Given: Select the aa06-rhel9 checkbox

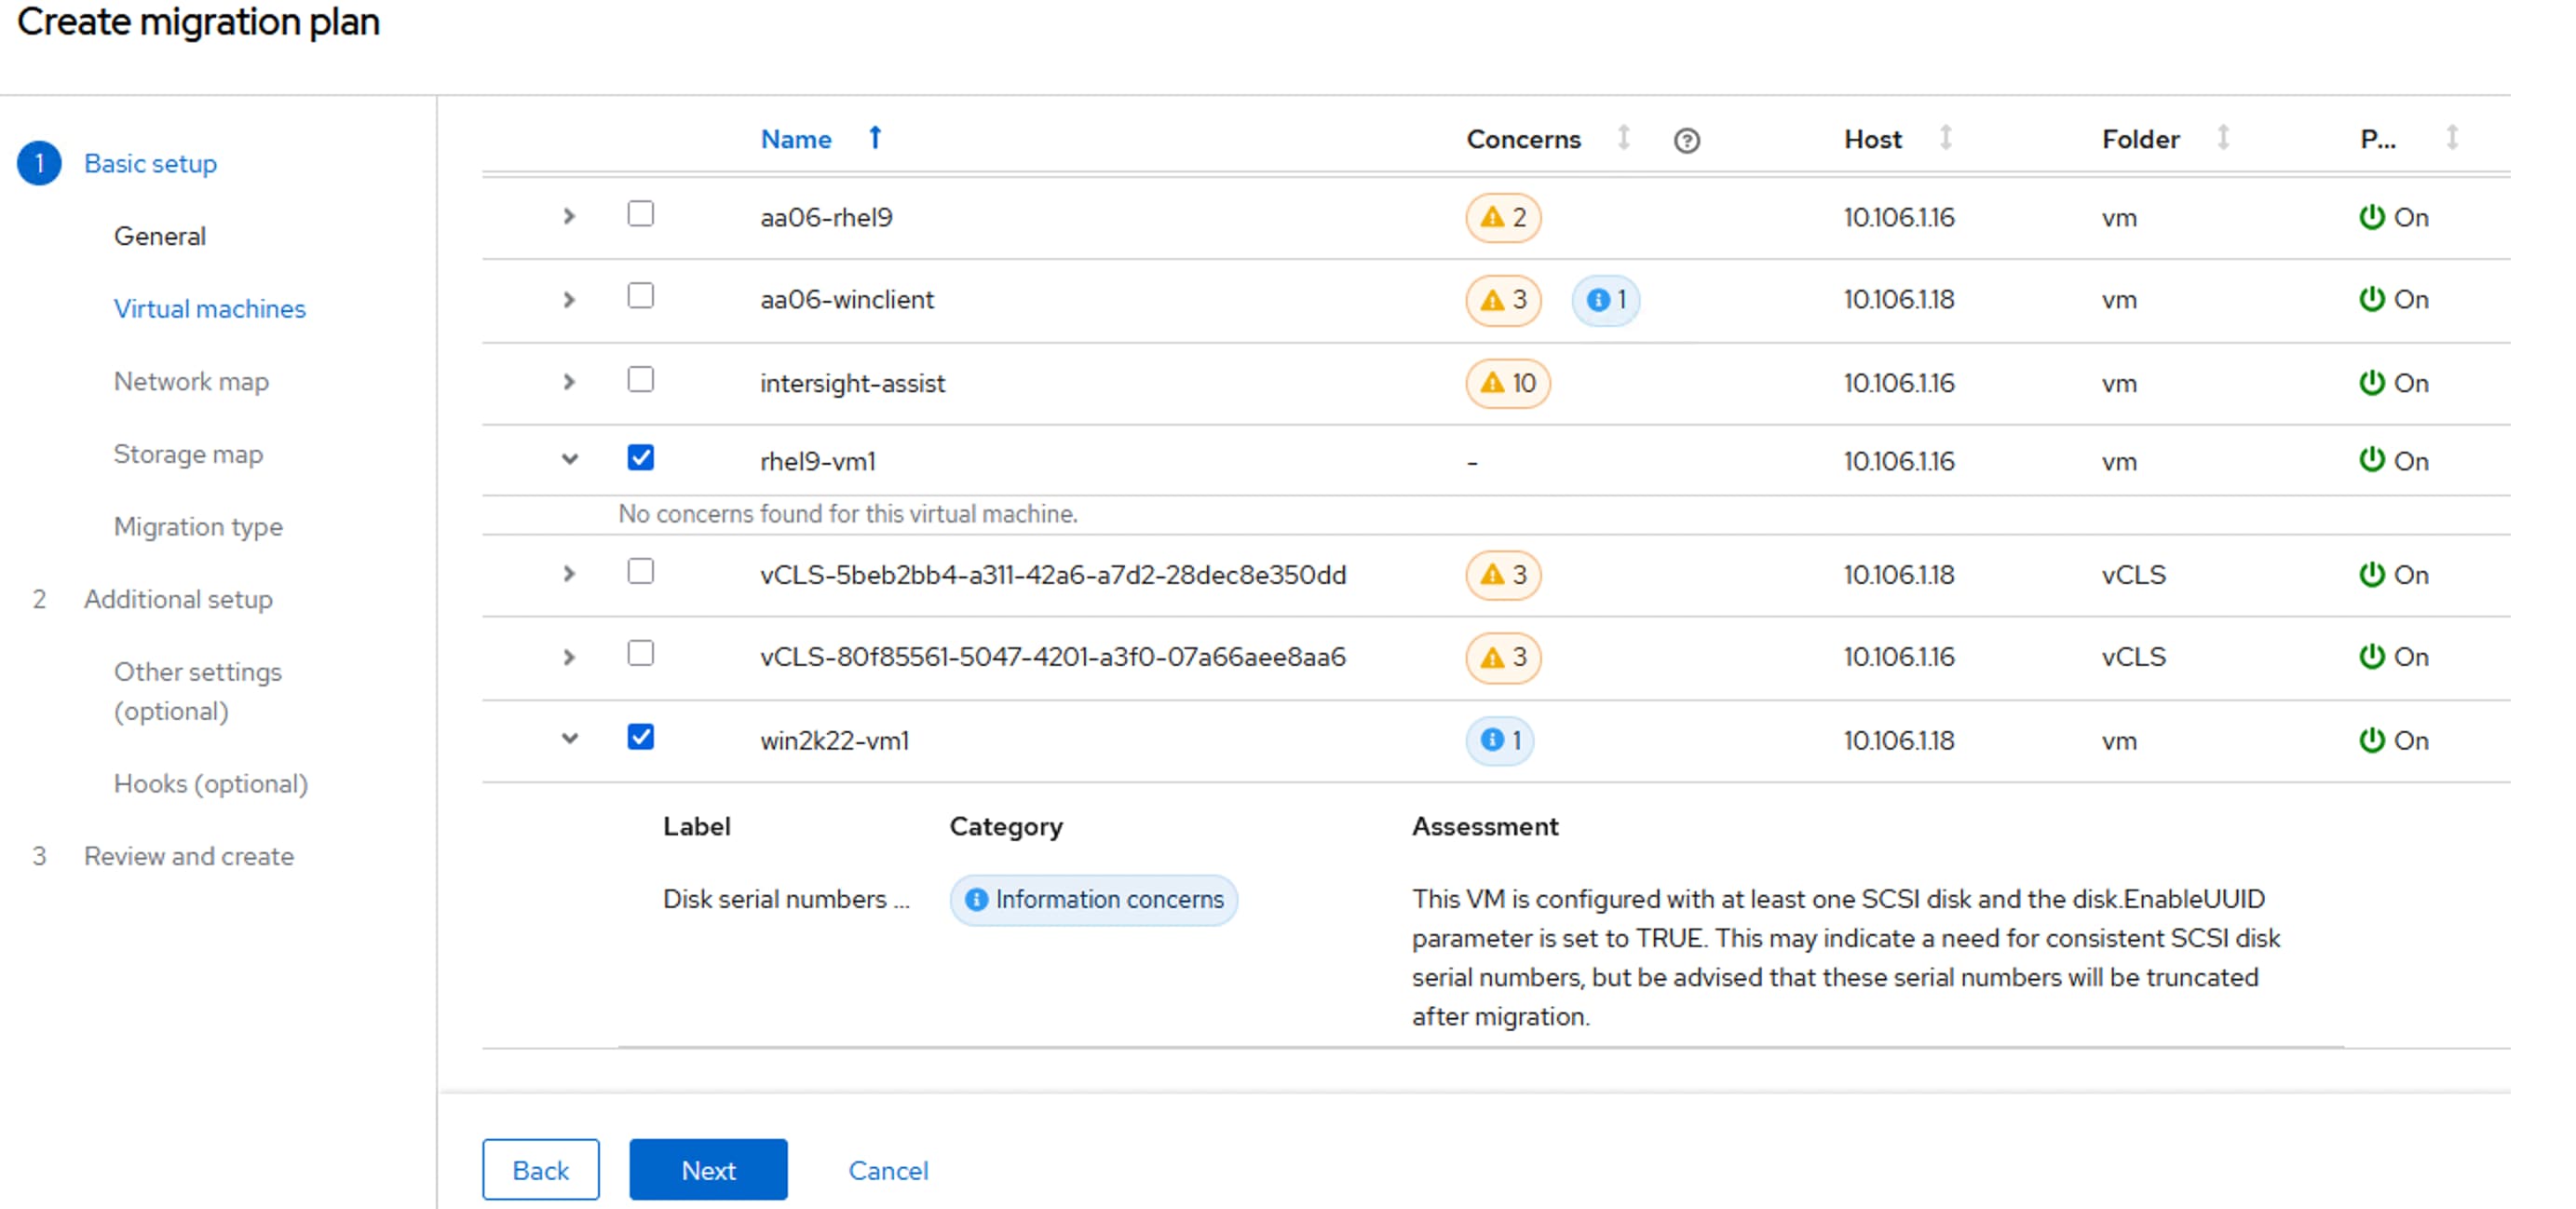Looking at the screenshot, I should point(640,214).
